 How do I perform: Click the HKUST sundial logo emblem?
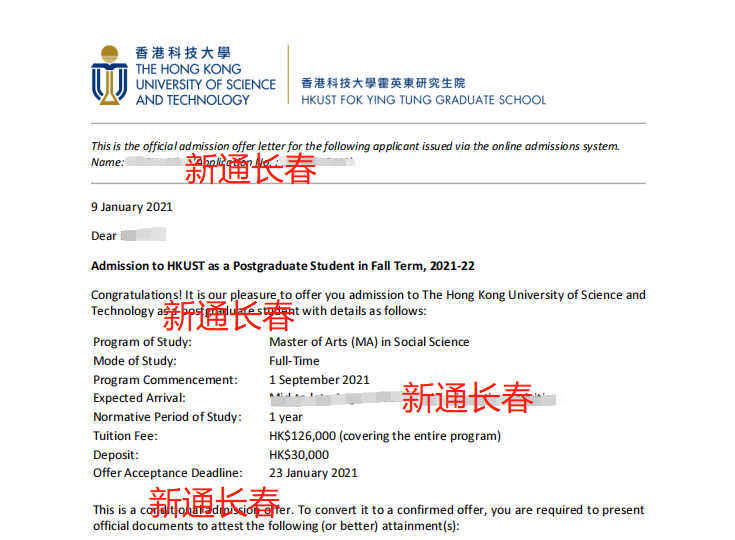click(109, 75)
